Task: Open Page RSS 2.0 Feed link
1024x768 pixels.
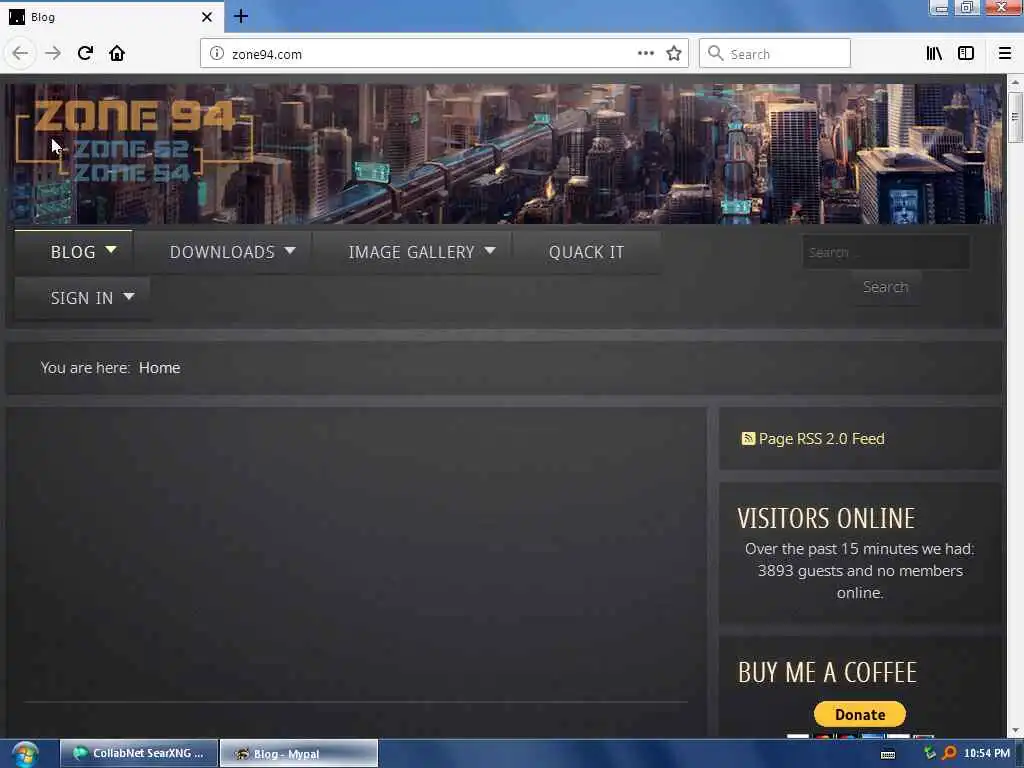Action: click(821, 438)
